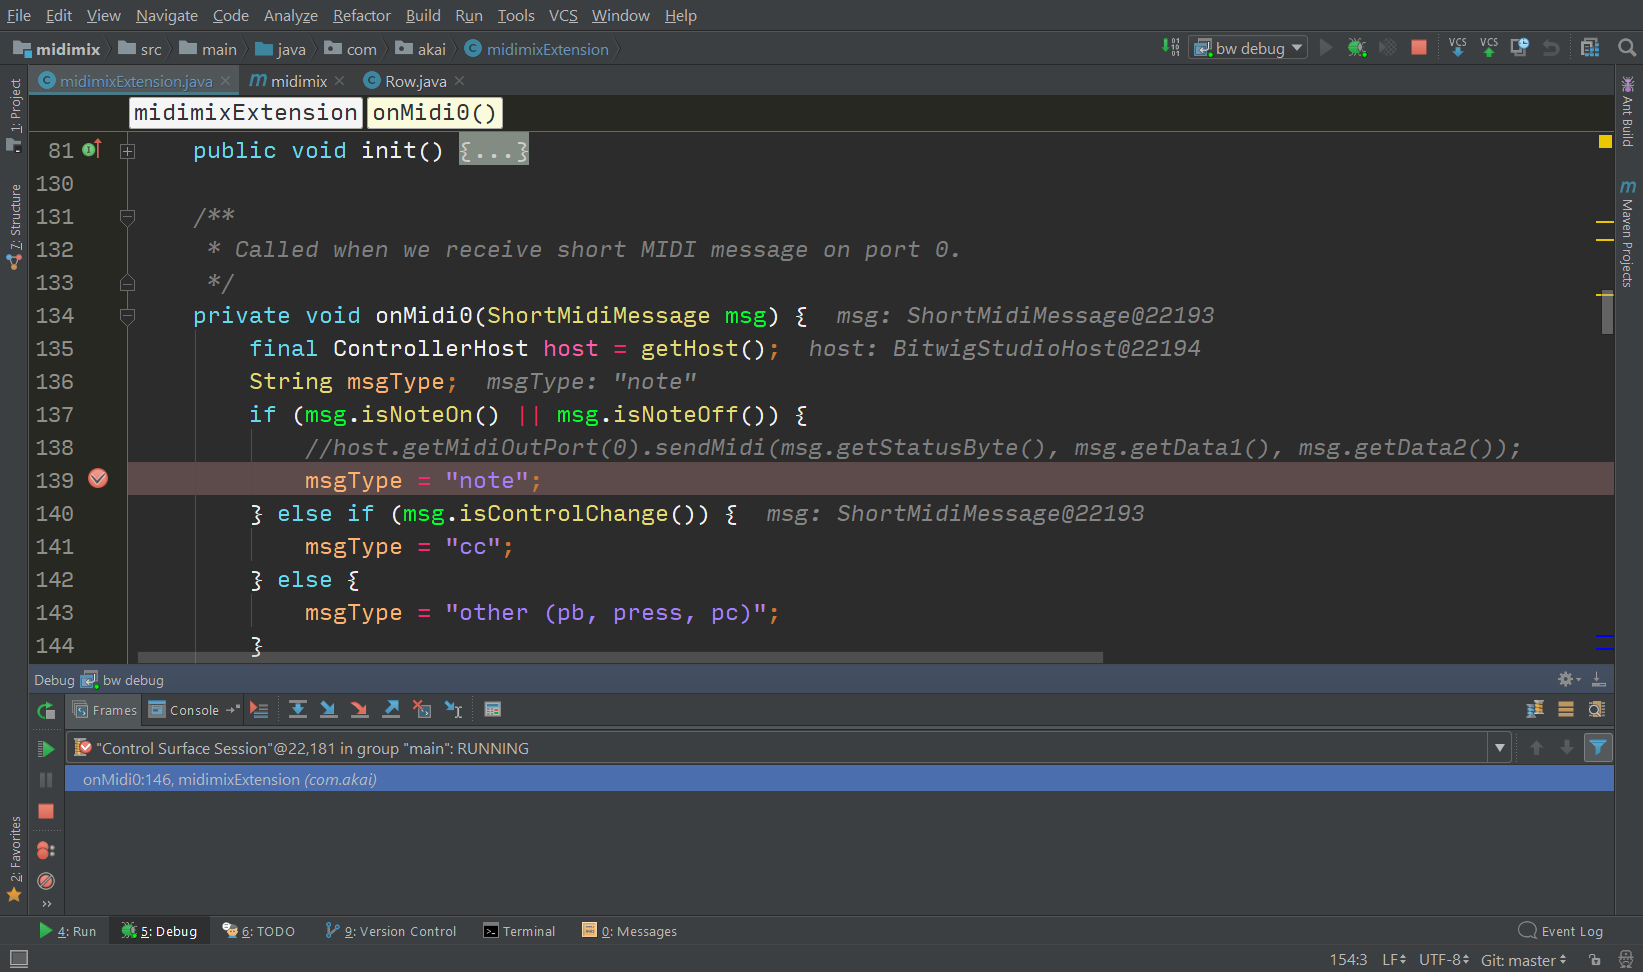Open Terminal tool window

[519, 931]
